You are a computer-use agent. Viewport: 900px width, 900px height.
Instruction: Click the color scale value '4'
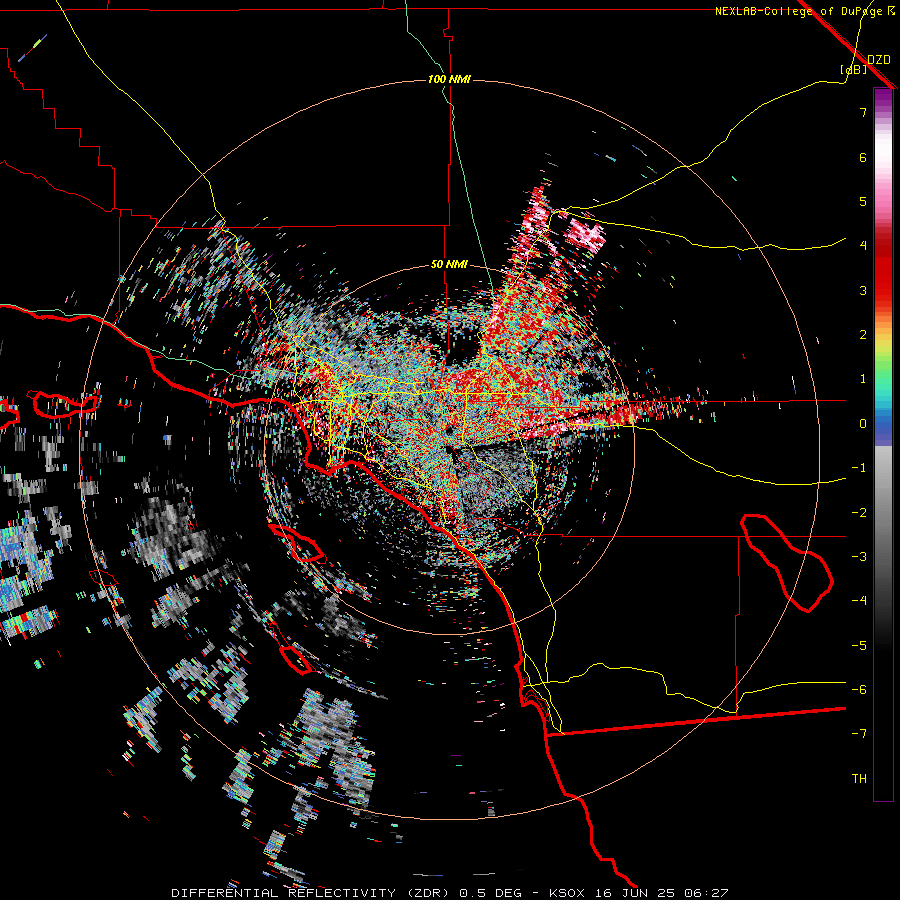(863, 246)
